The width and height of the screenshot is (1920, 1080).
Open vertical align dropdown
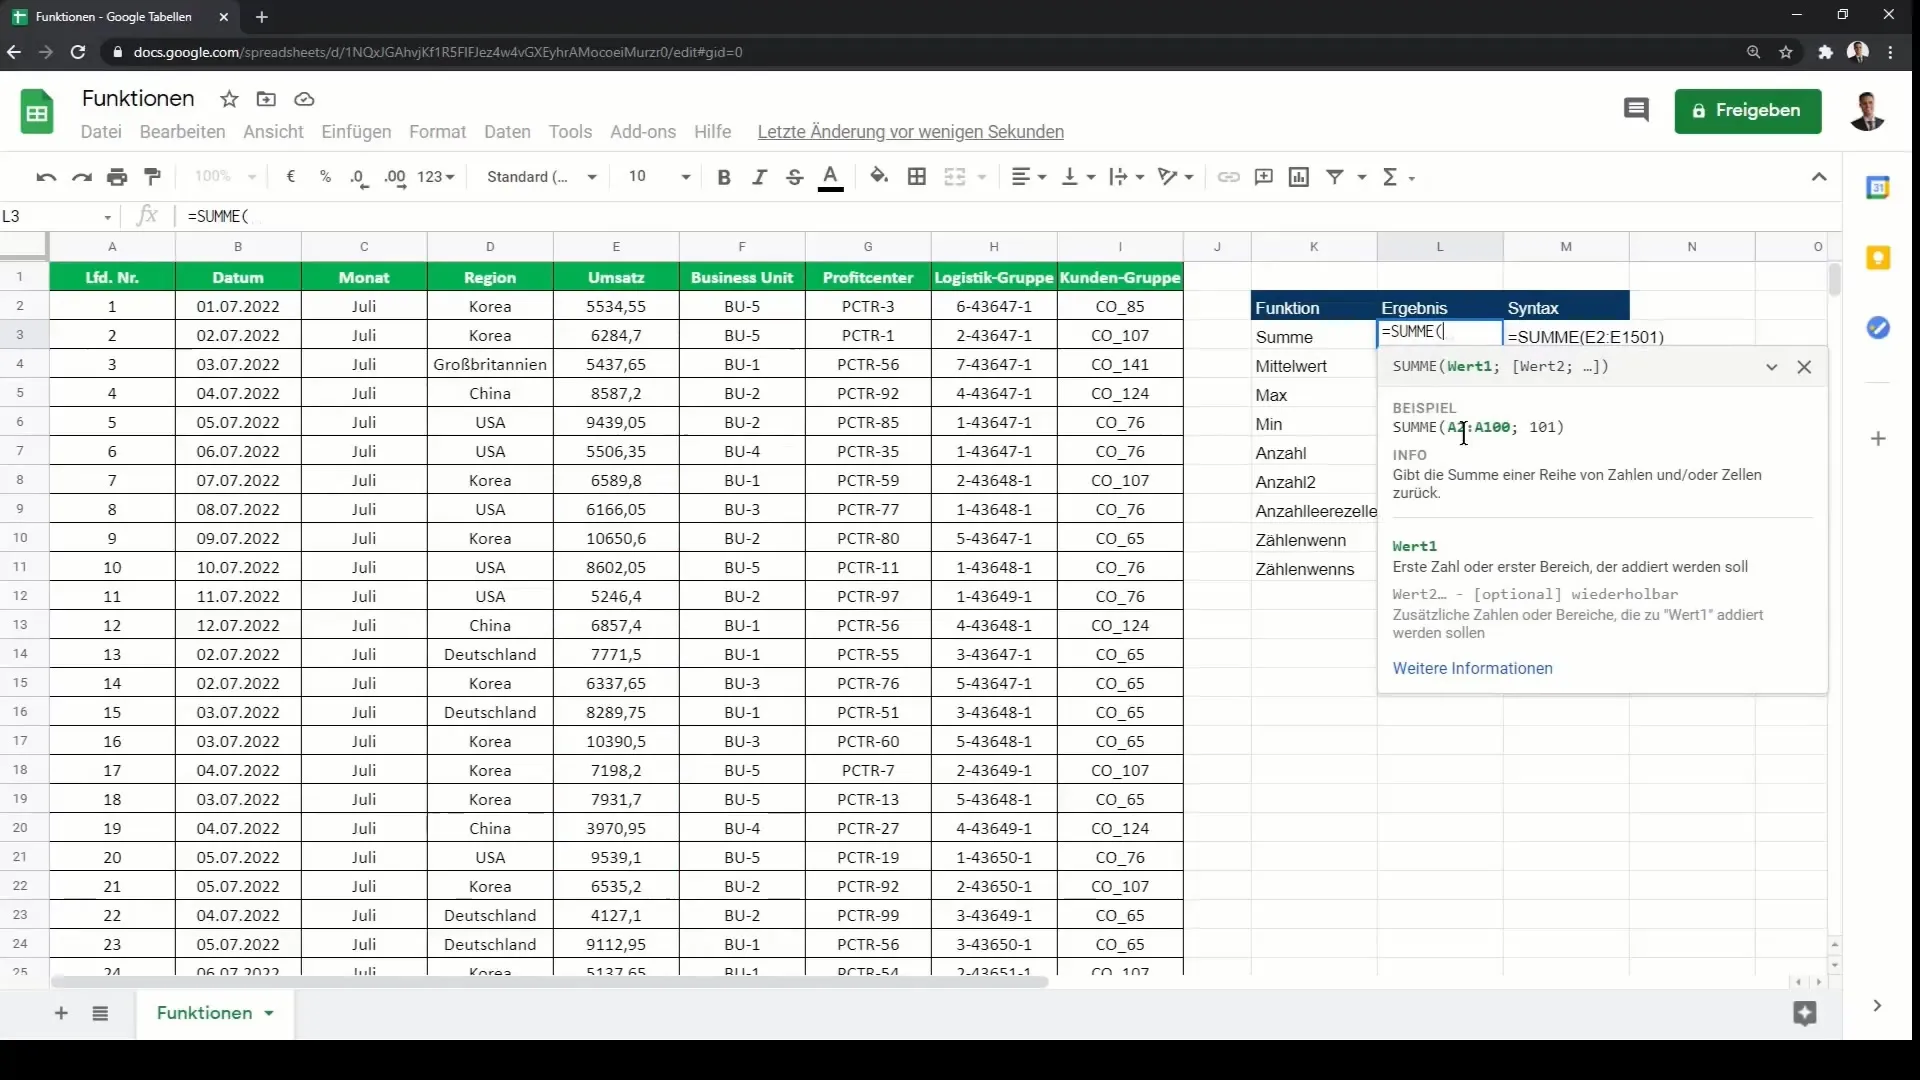coord(1078,177)
